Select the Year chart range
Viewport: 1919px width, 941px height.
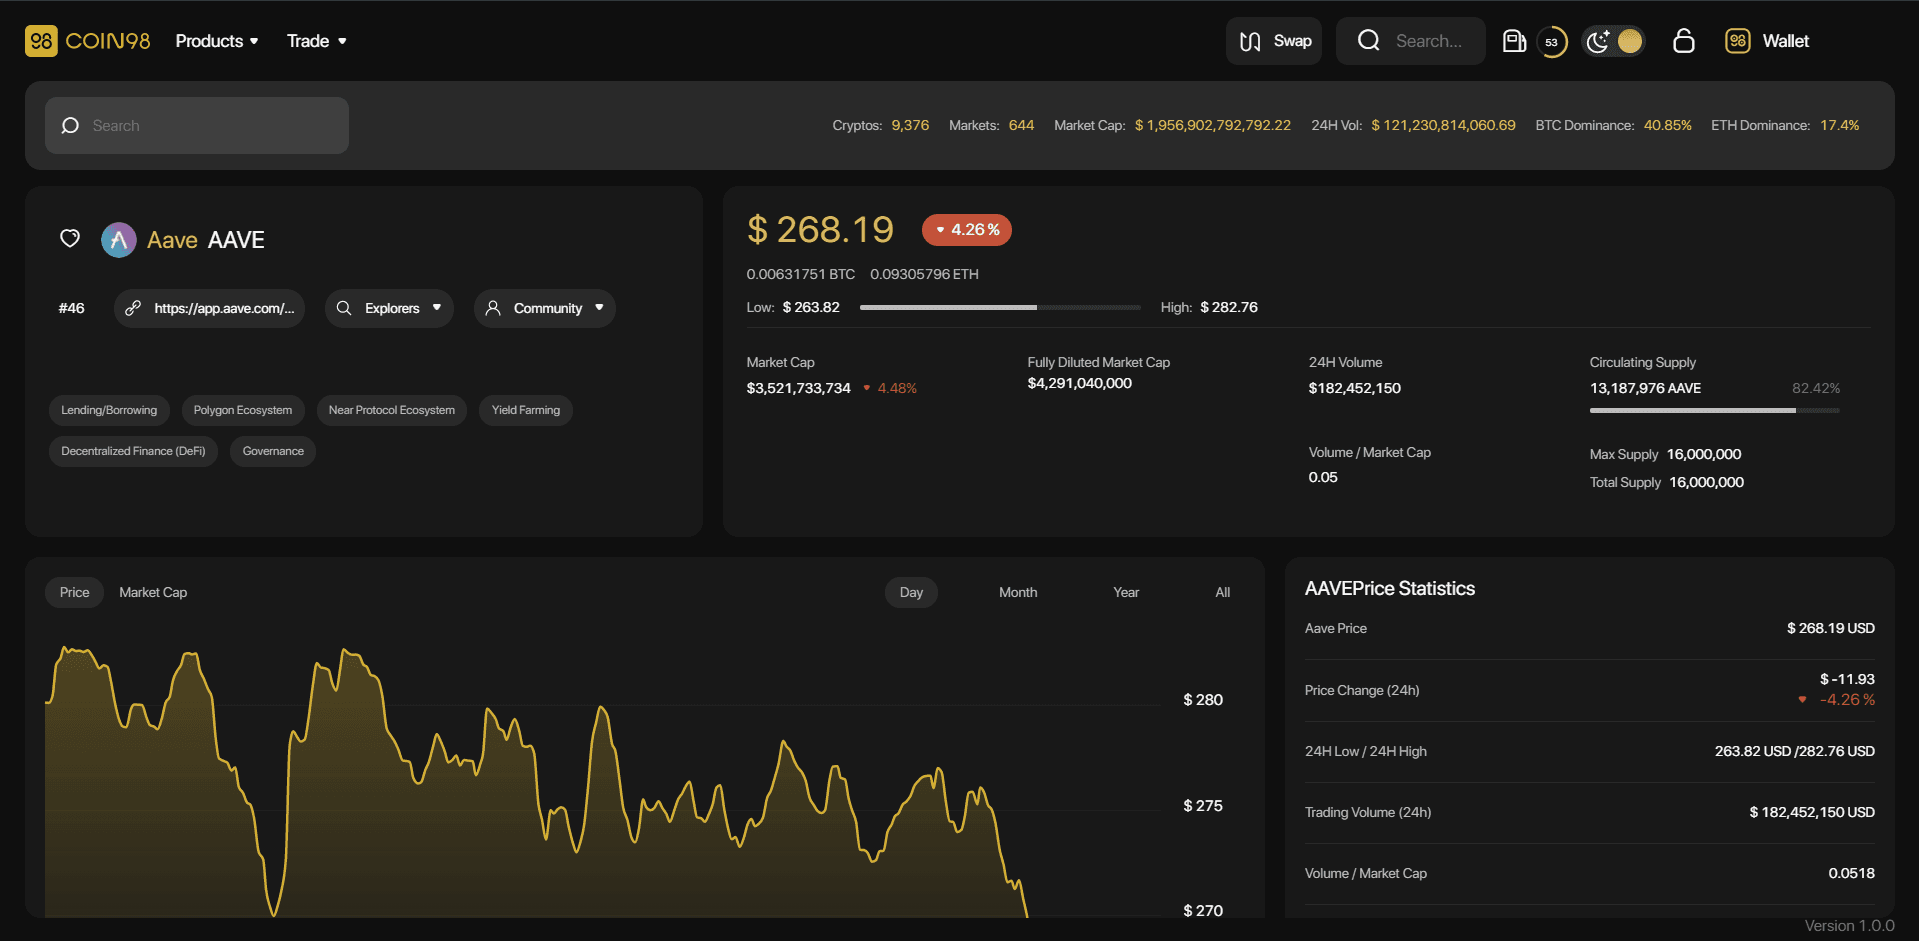click(1126, 592)
